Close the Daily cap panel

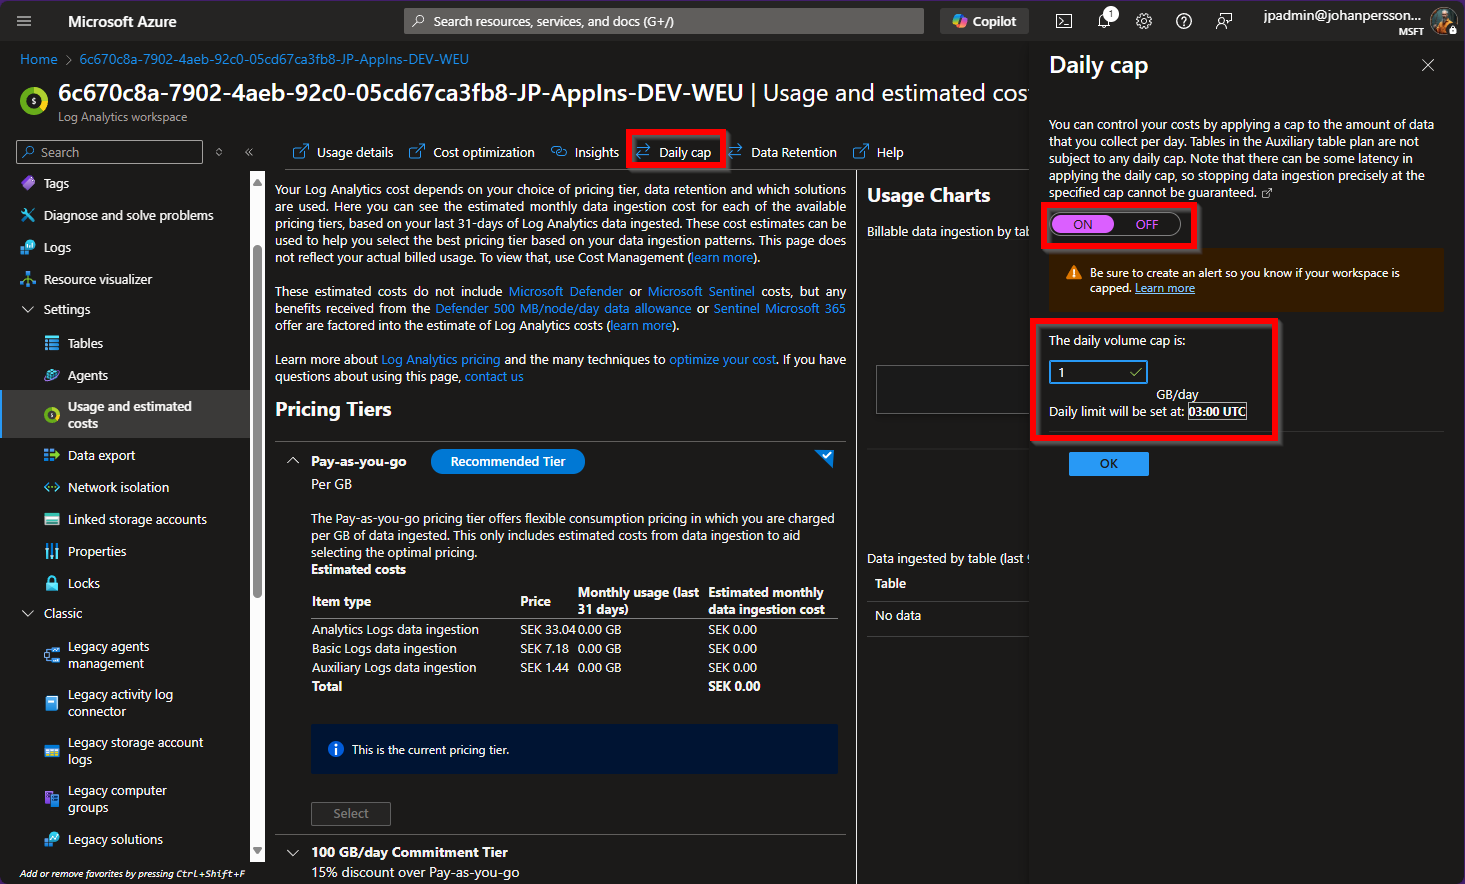pyautogui.click(x=1428, y=65)
